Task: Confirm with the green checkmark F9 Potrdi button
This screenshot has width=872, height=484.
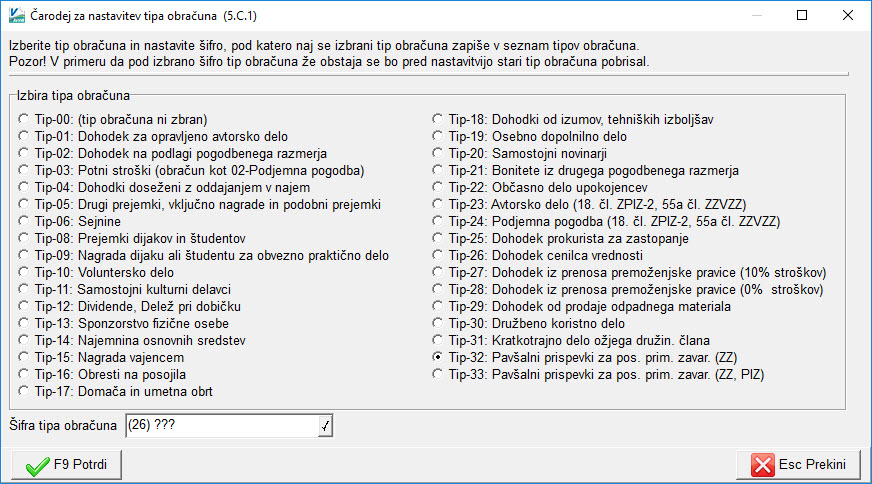Action: 66,465
